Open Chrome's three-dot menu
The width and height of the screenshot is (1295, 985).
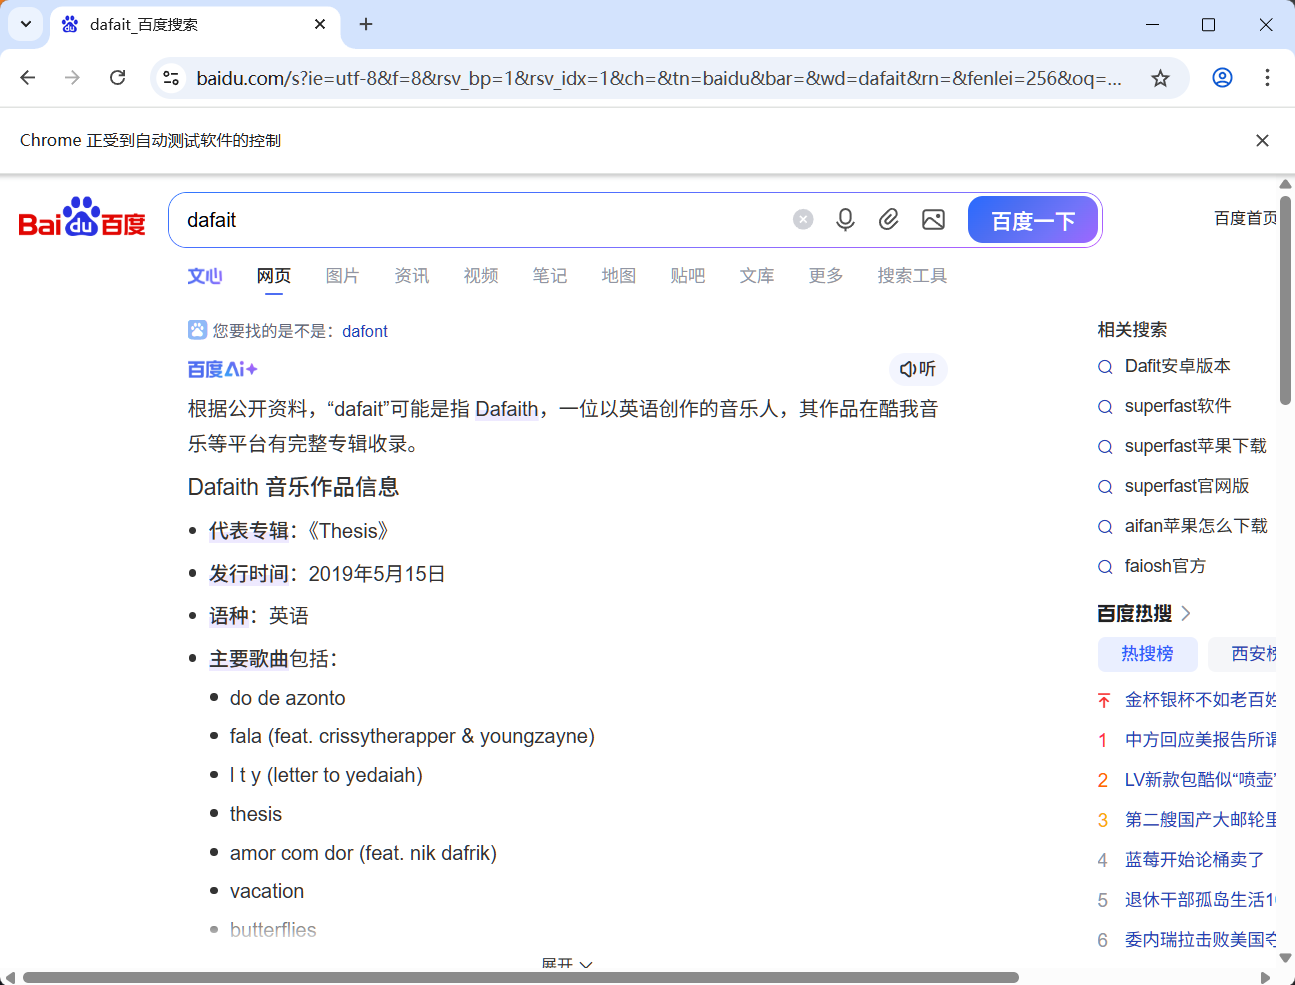[1267, 78]
